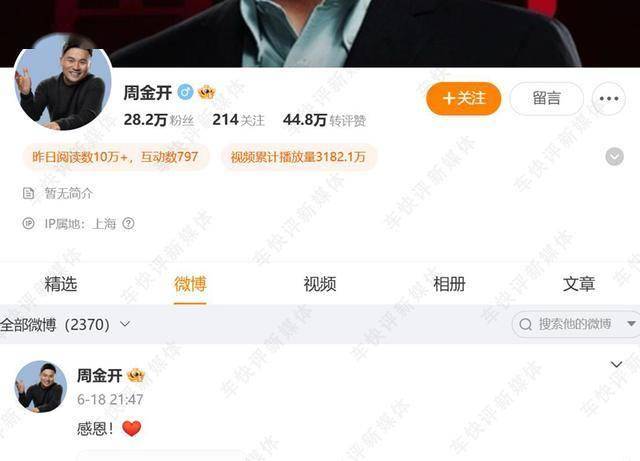640x461 pixels.
Task: Click the IP属地 question mark help icon
Action: pos(129,223)
